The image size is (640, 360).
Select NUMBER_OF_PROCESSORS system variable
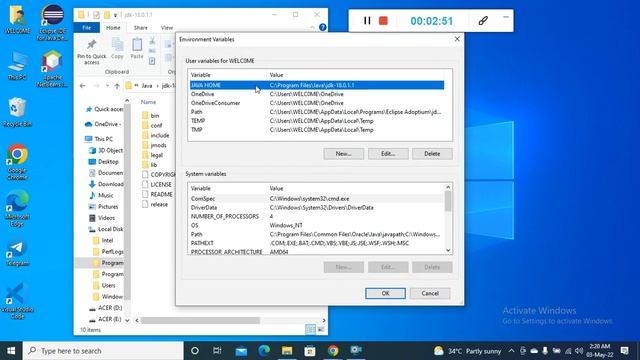[x=317, y=216]
